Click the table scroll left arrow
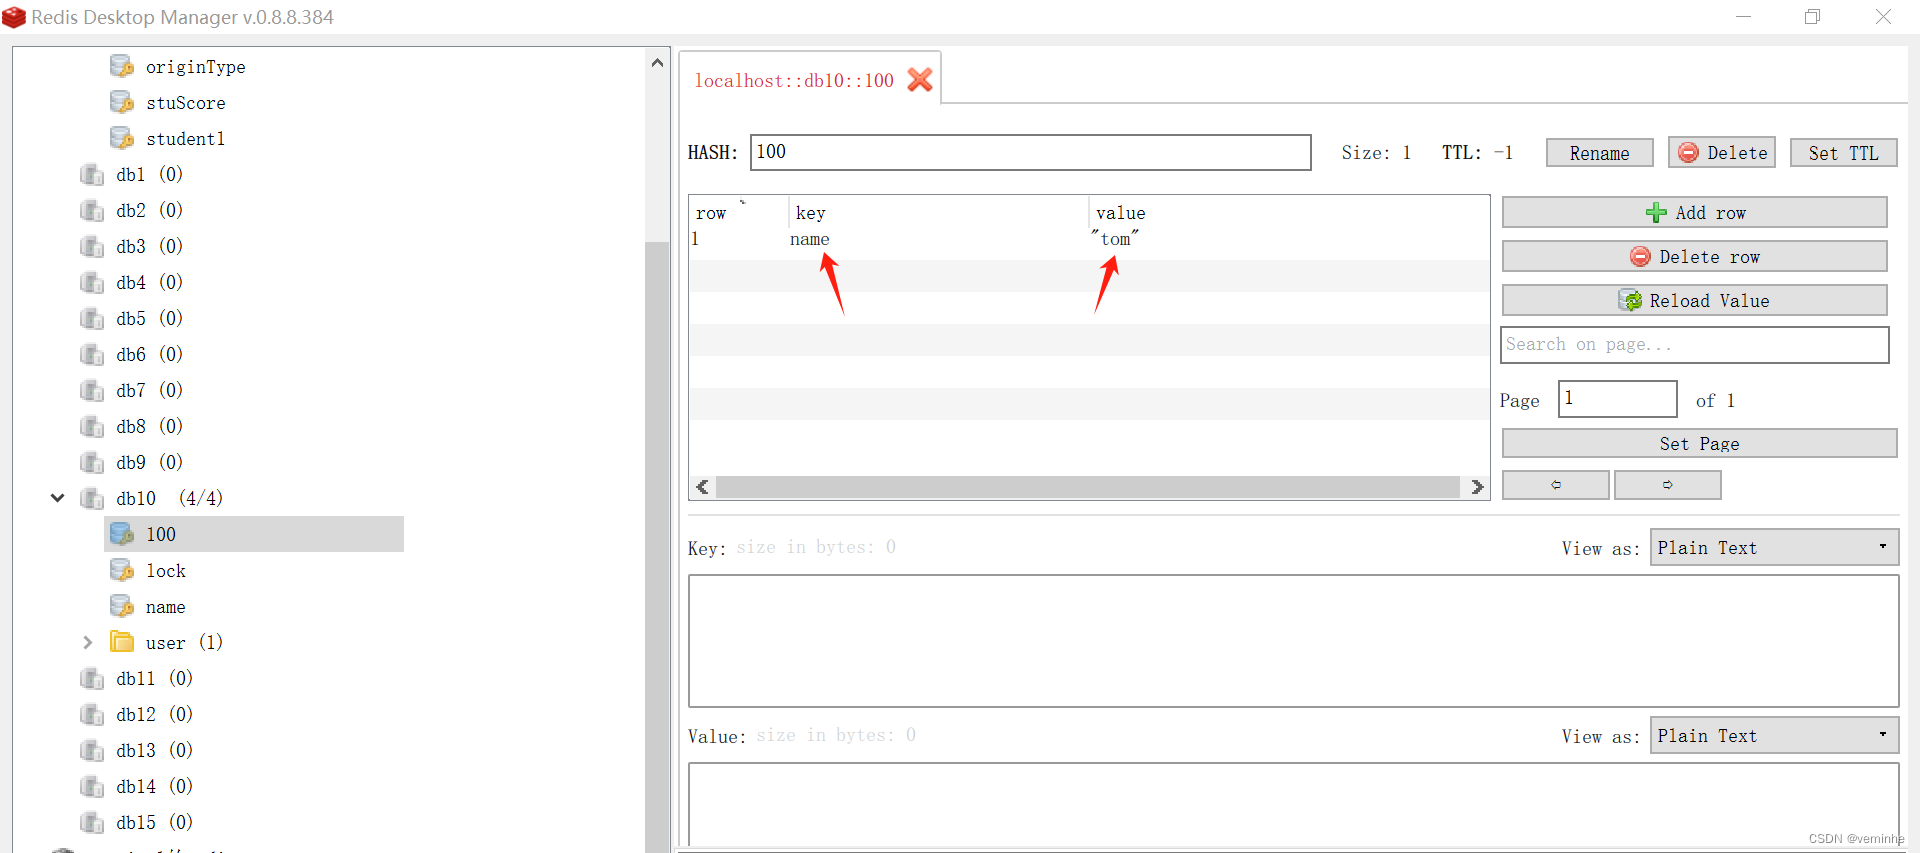The image size is (1920, 853). point(702,487)
